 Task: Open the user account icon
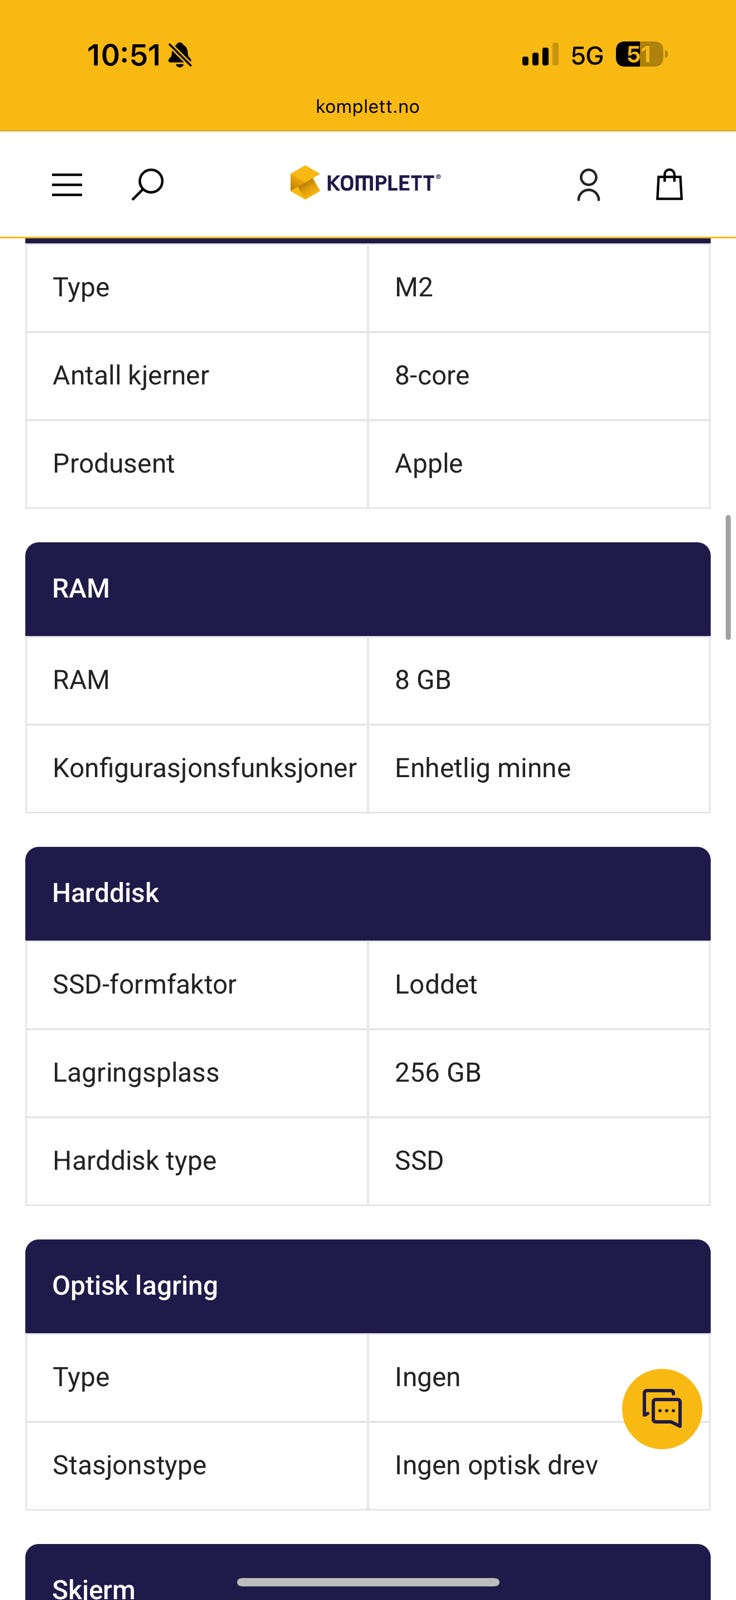pos(588,184)
